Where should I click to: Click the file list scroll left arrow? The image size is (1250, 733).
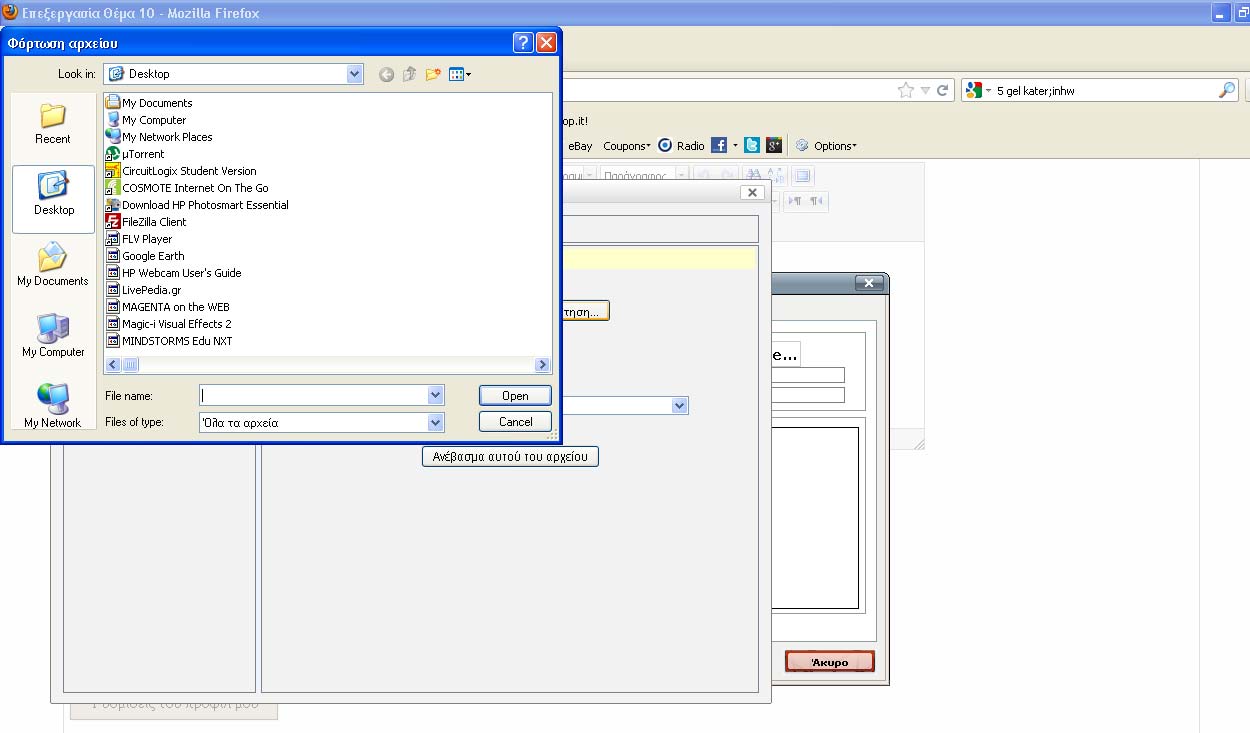point(113,365)
